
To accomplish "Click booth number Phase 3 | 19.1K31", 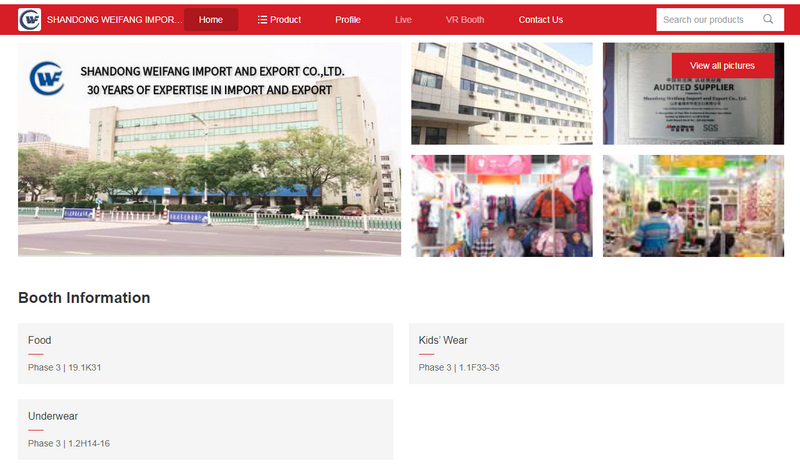I will (64, 367).
